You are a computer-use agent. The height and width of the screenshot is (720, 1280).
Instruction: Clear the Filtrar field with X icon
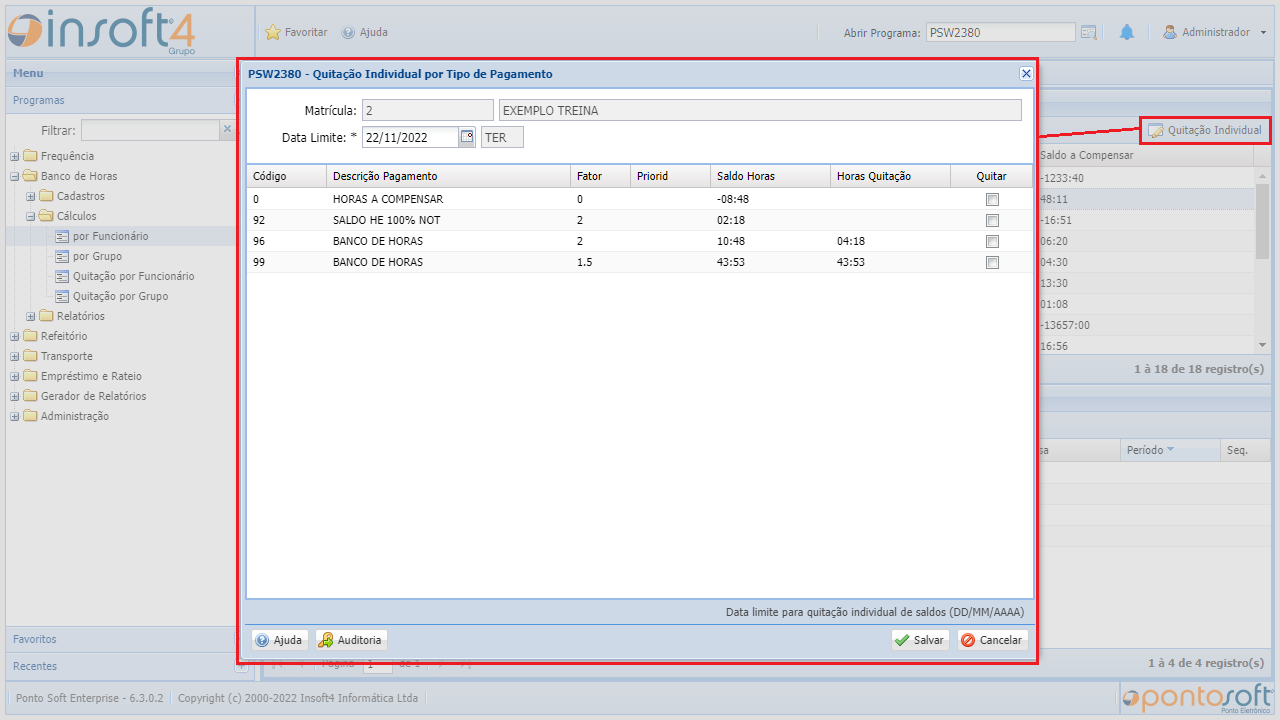pos(227,130)
